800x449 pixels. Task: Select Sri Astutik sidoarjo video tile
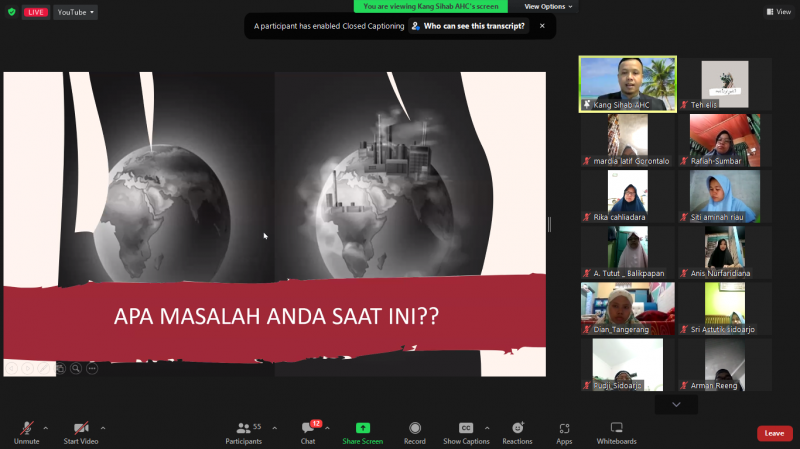tap(725, 309)
